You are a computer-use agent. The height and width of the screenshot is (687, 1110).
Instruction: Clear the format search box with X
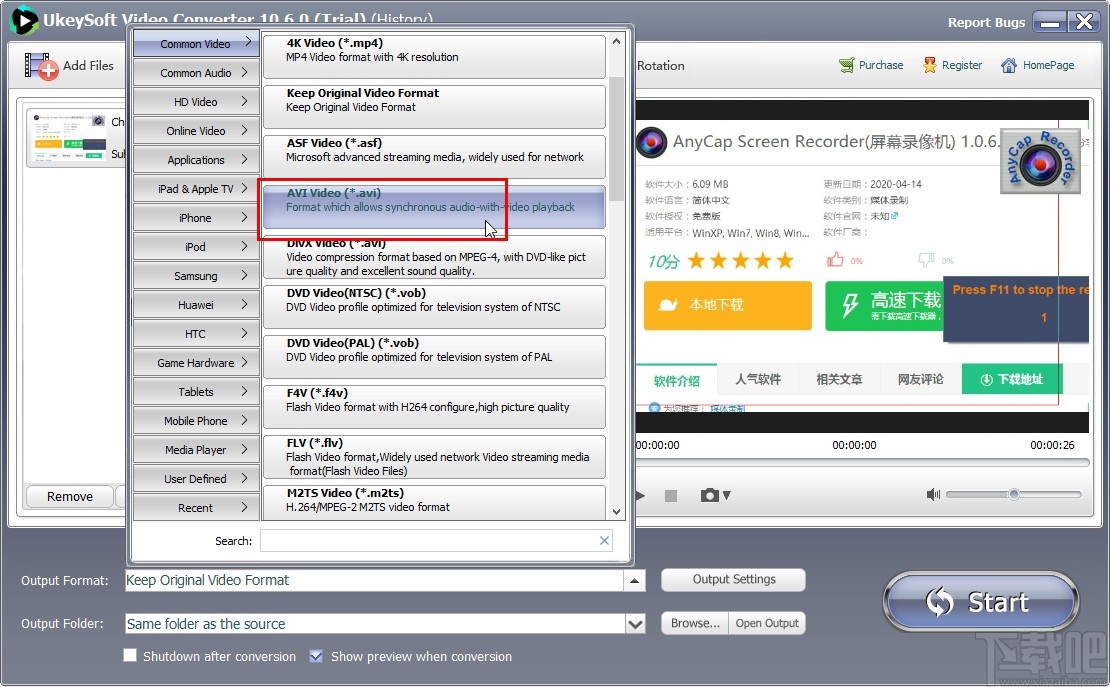(x=604, y=540)
